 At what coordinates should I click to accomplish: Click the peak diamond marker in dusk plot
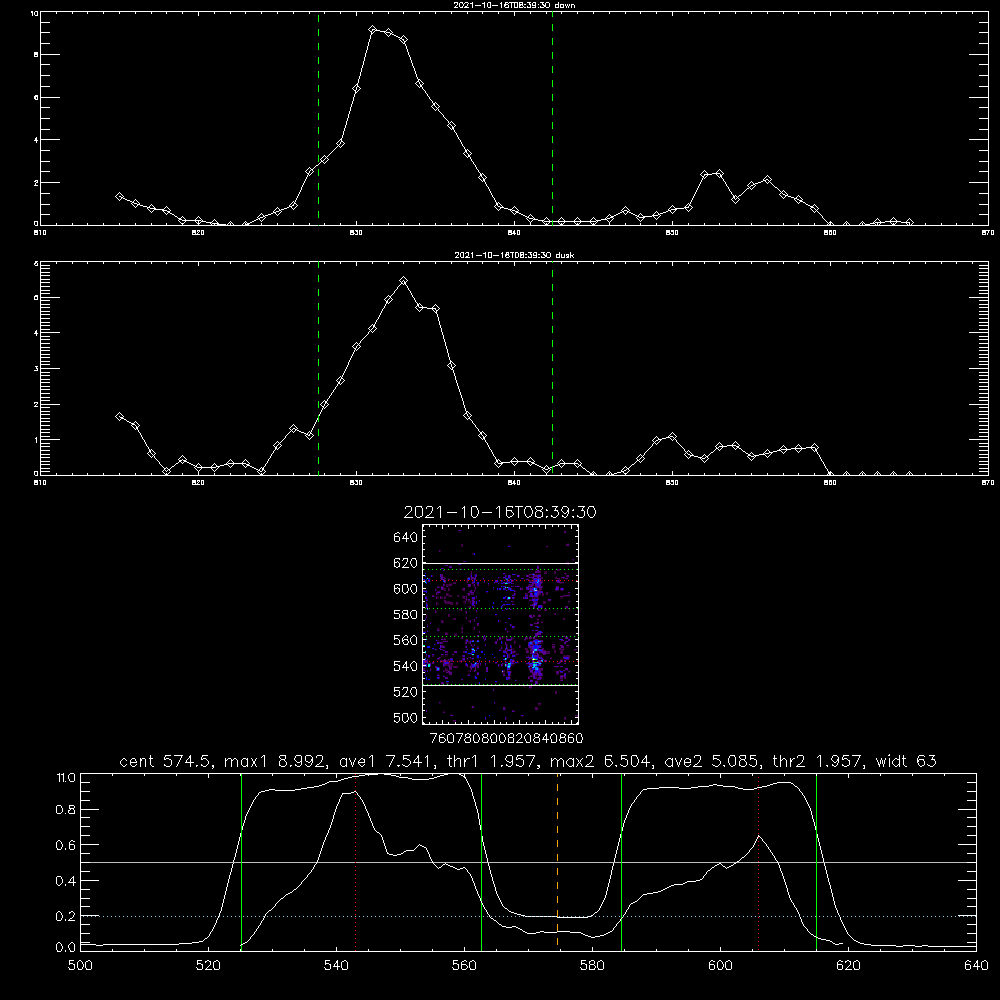(403, 281)
